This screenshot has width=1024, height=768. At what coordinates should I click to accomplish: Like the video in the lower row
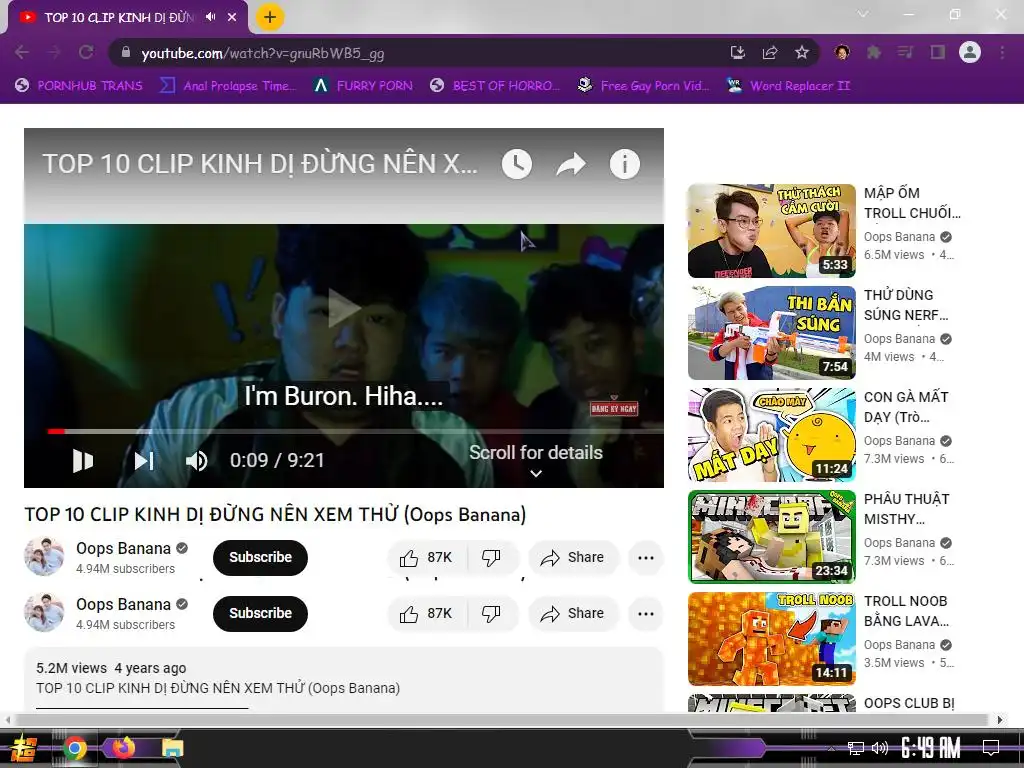[427, 613]
